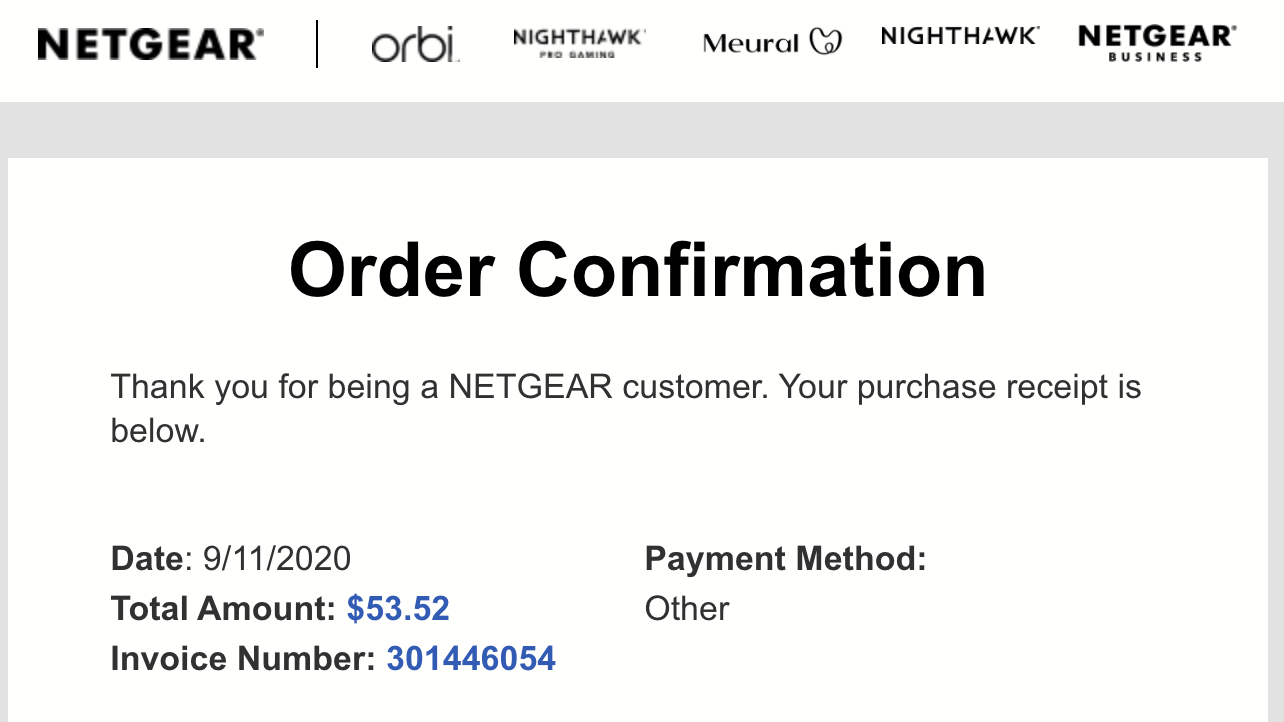The image size is (1284, 722).
Task: Click the Meural wordmark logo
Action: (751, 43)
